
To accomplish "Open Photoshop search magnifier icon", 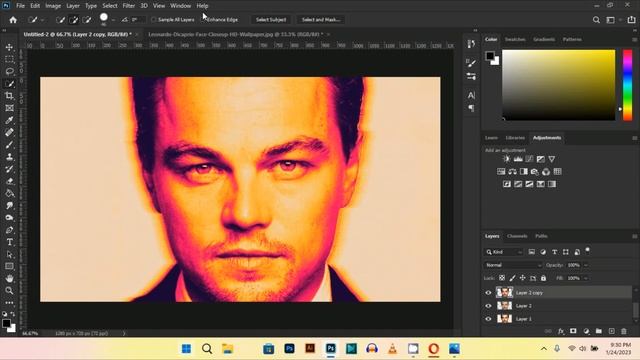I will 596,20.
